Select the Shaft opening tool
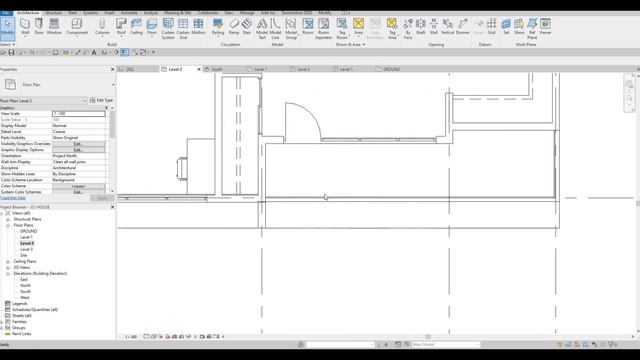Viewport: 640px width, 360px height. click(420, 27)
